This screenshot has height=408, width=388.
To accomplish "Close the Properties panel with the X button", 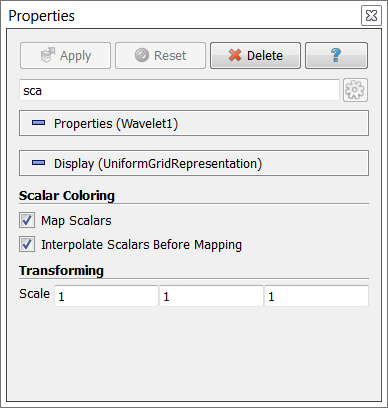I will click(371, 16).
